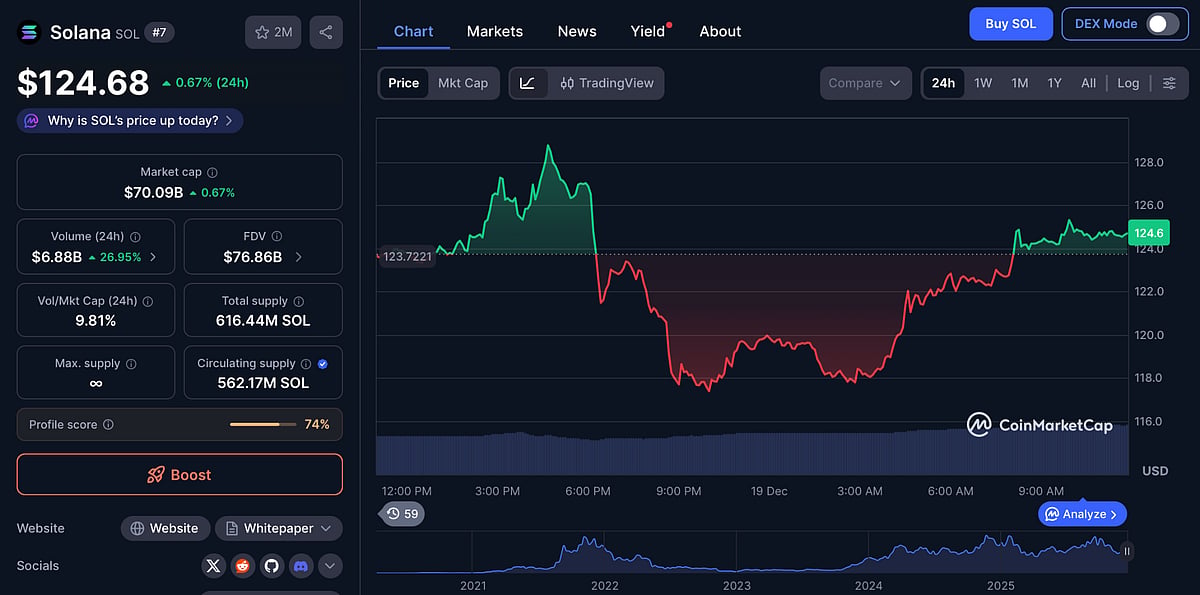Open the Yield tab
Viewport: 1200px width, 595px height.
pos(649,31)
